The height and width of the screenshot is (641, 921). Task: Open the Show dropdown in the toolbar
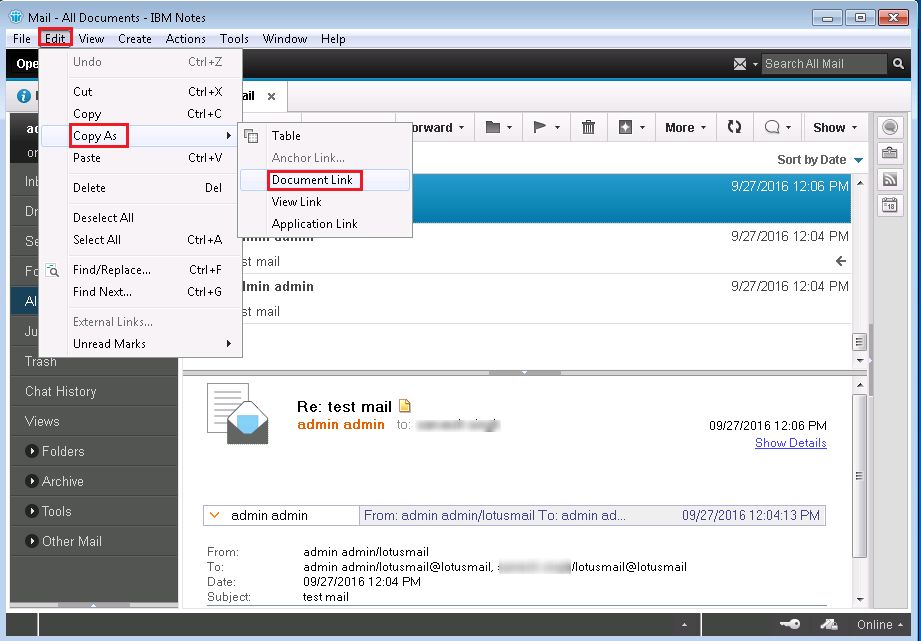pyautogui.click(x=835, y=127)
